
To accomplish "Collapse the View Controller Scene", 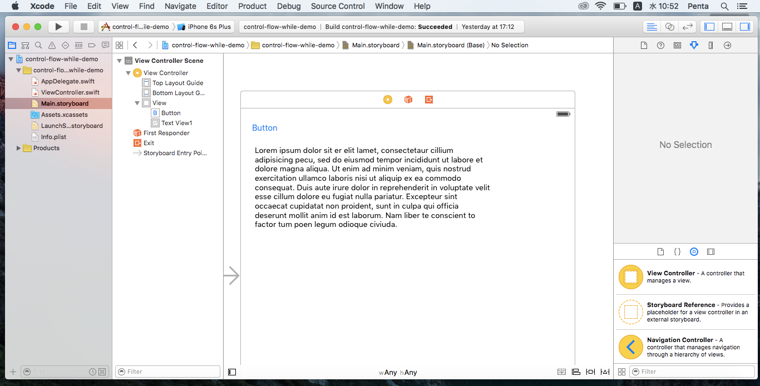I will coord(119,61).
